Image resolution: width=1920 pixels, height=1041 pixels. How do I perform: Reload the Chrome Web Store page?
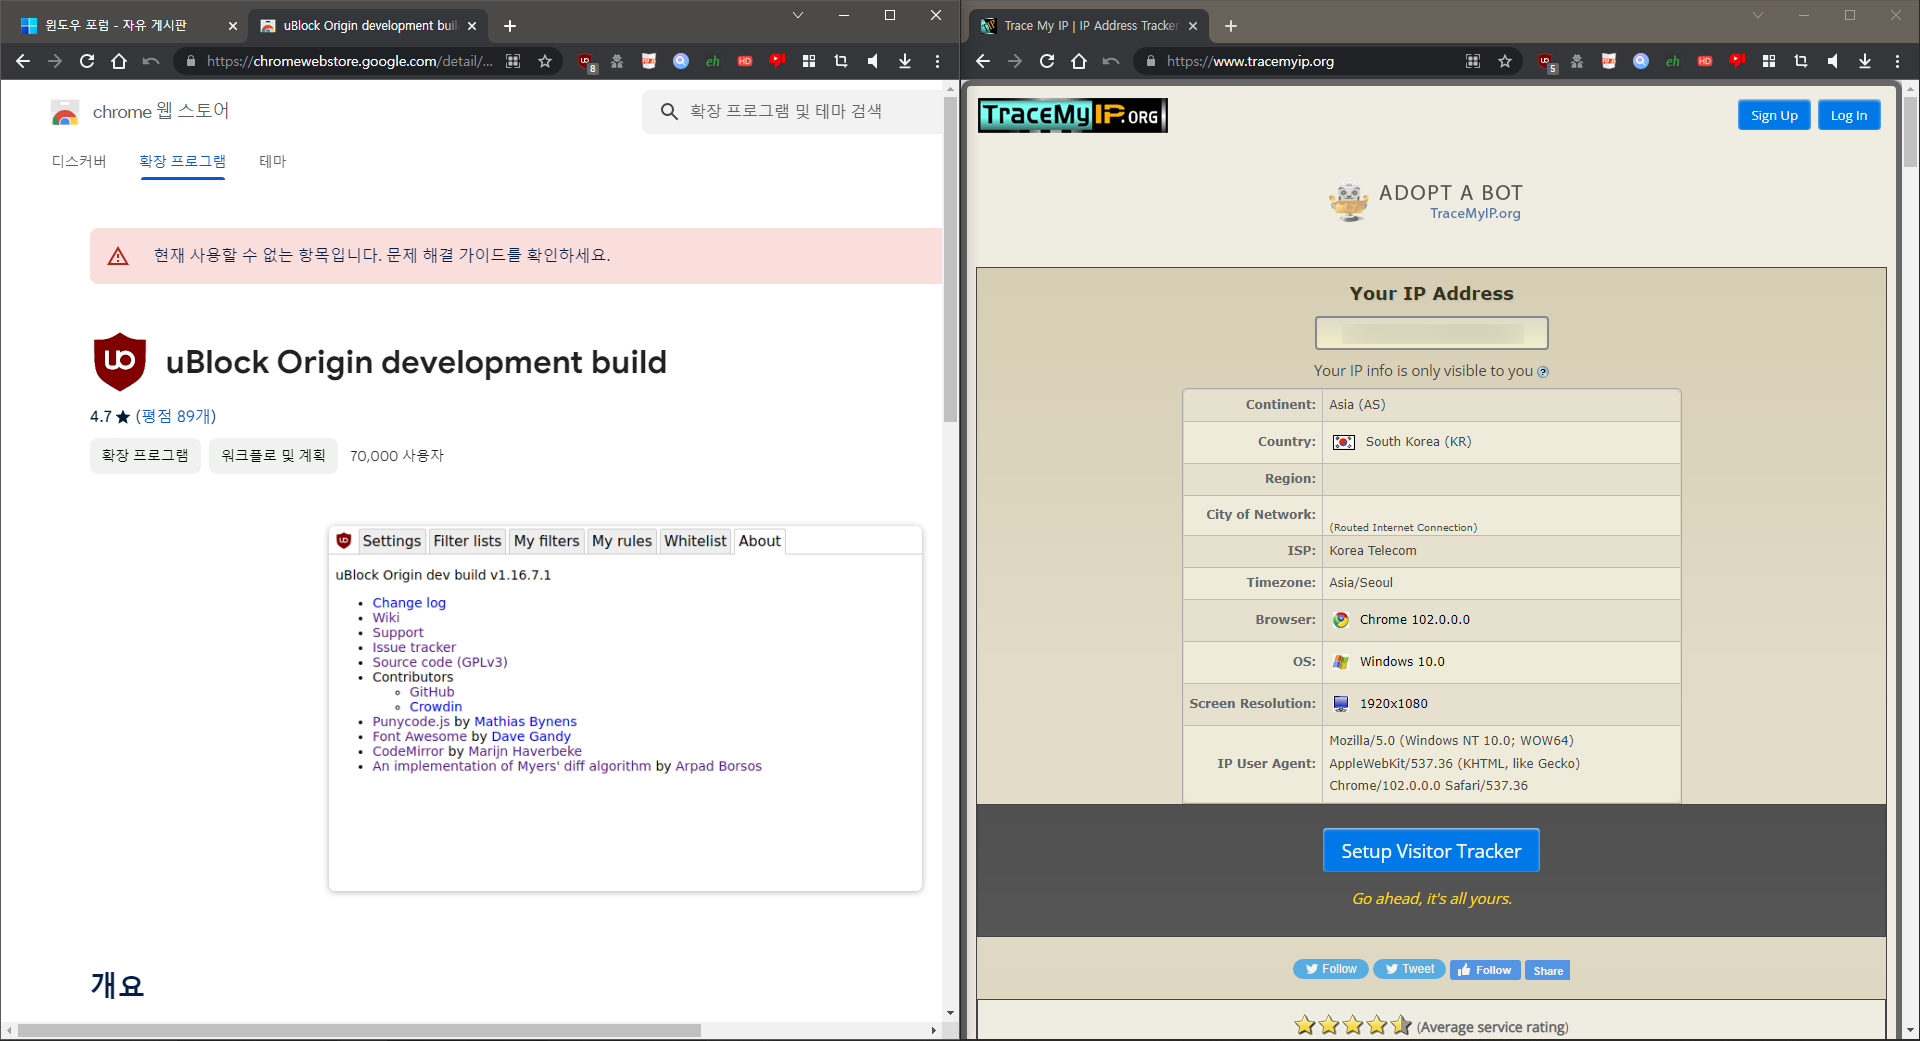[x=87, y=61]
